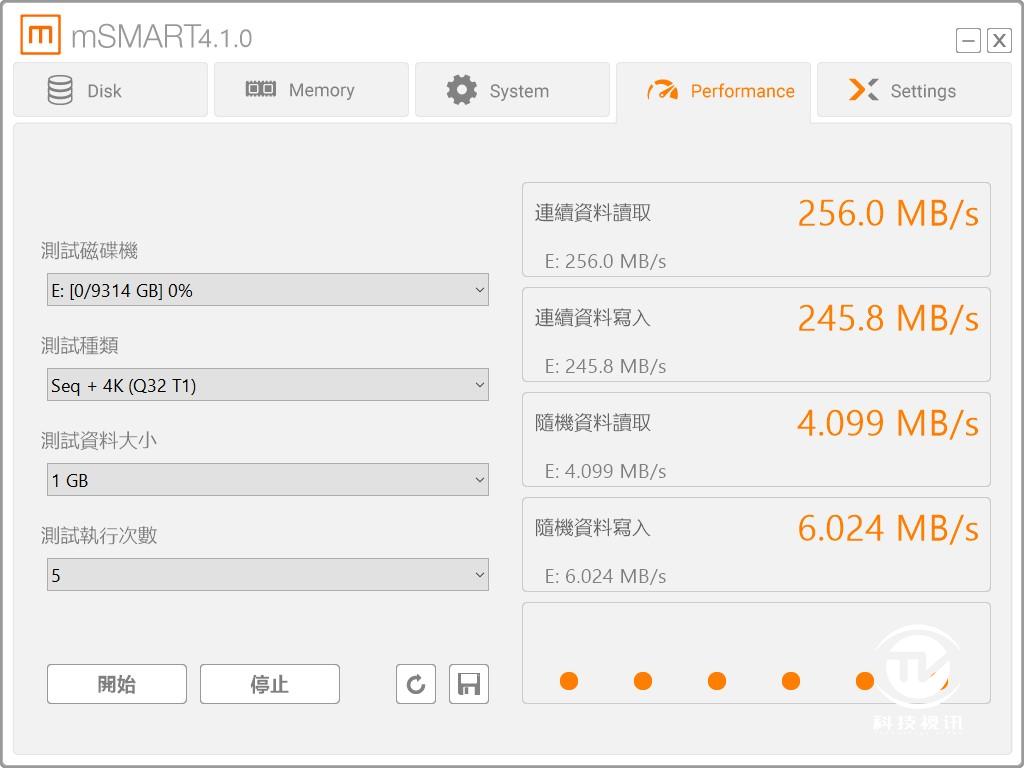Select the 隨機資料寫入 result panel
The height and width of the screenshot is (768, 1024).
click(755, 544)
